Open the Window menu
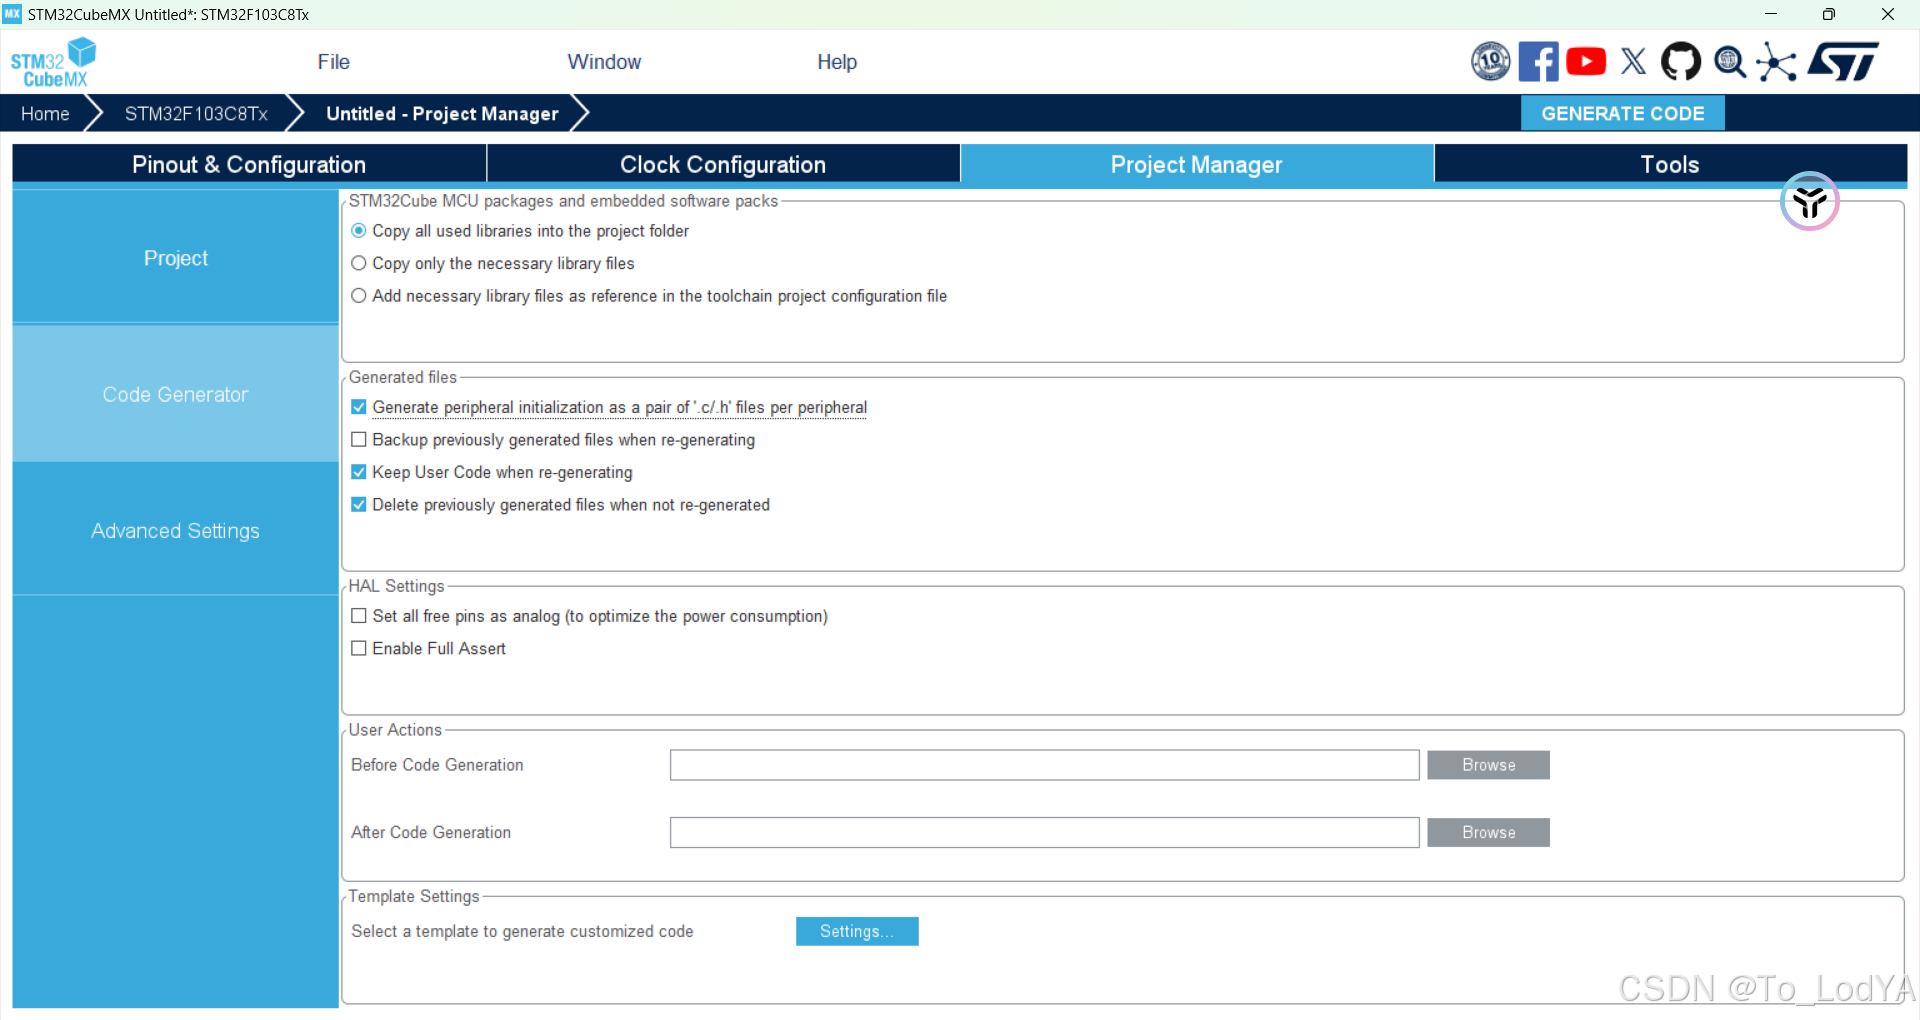 point(604,62)
